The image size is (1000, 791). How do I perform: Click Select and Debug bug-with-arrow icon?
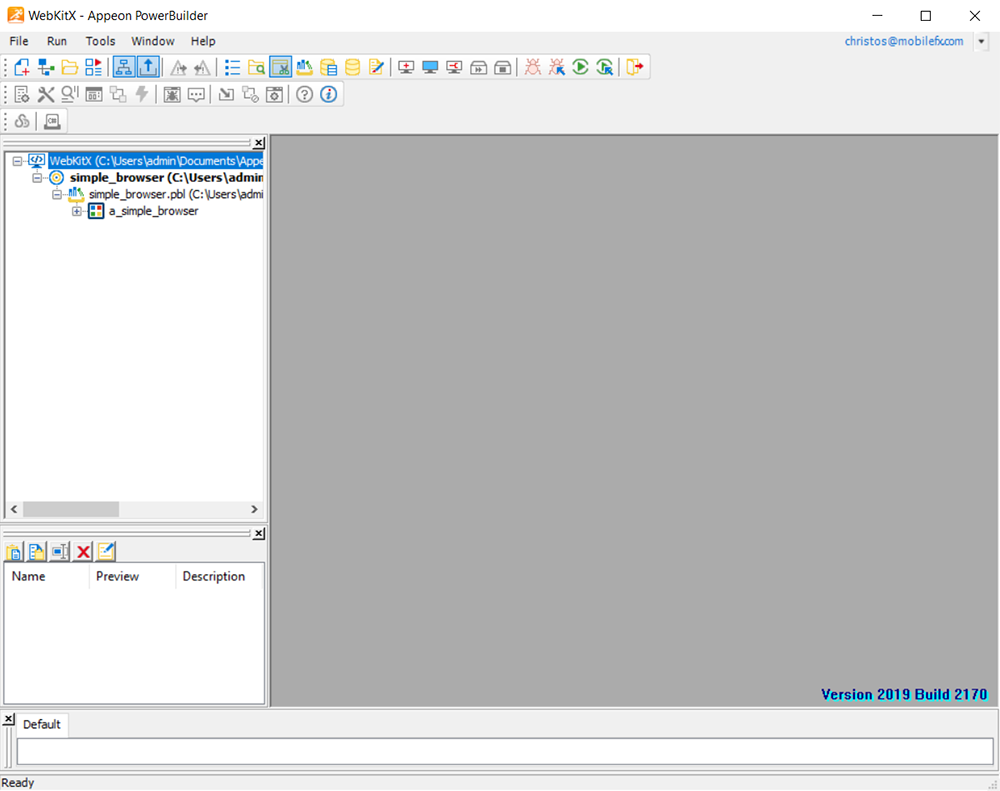(x=557, y=67)
